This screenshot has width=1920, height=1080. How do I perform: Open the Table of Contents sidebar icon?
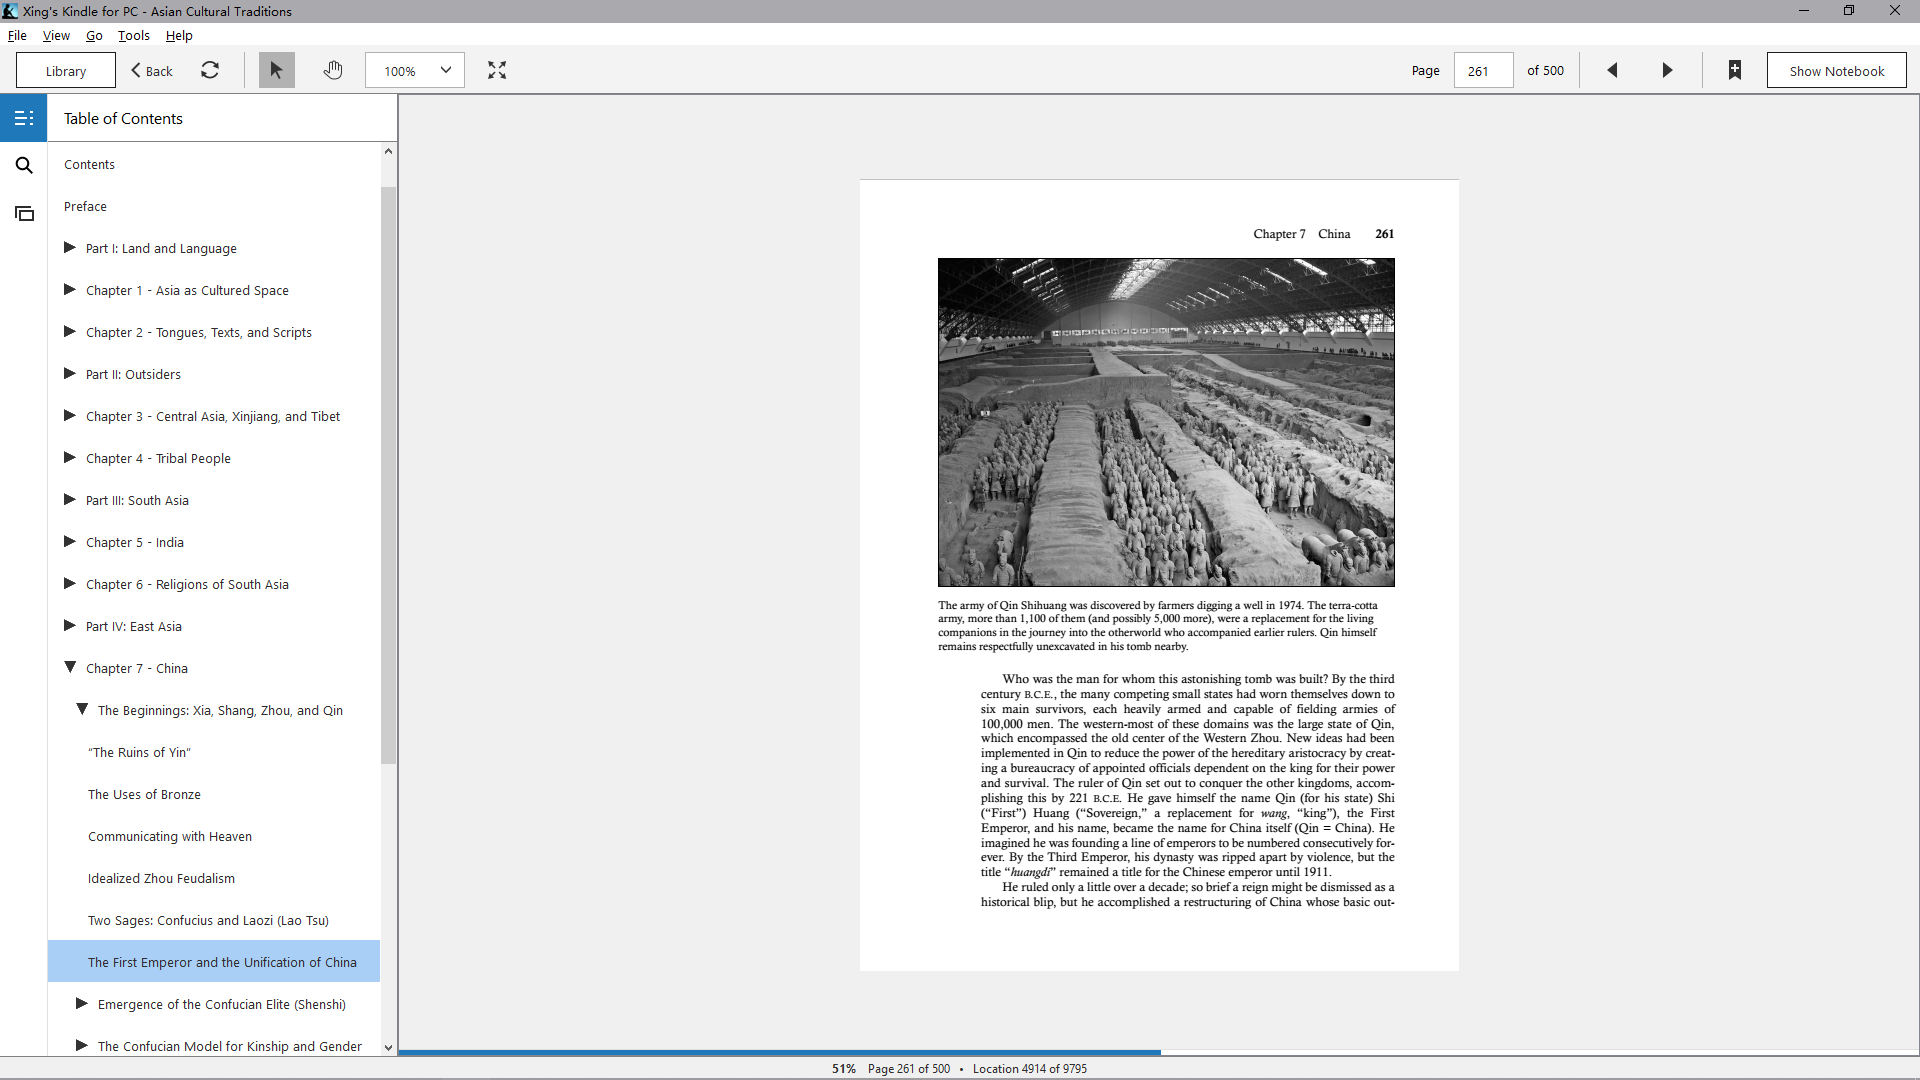[24, 118]
